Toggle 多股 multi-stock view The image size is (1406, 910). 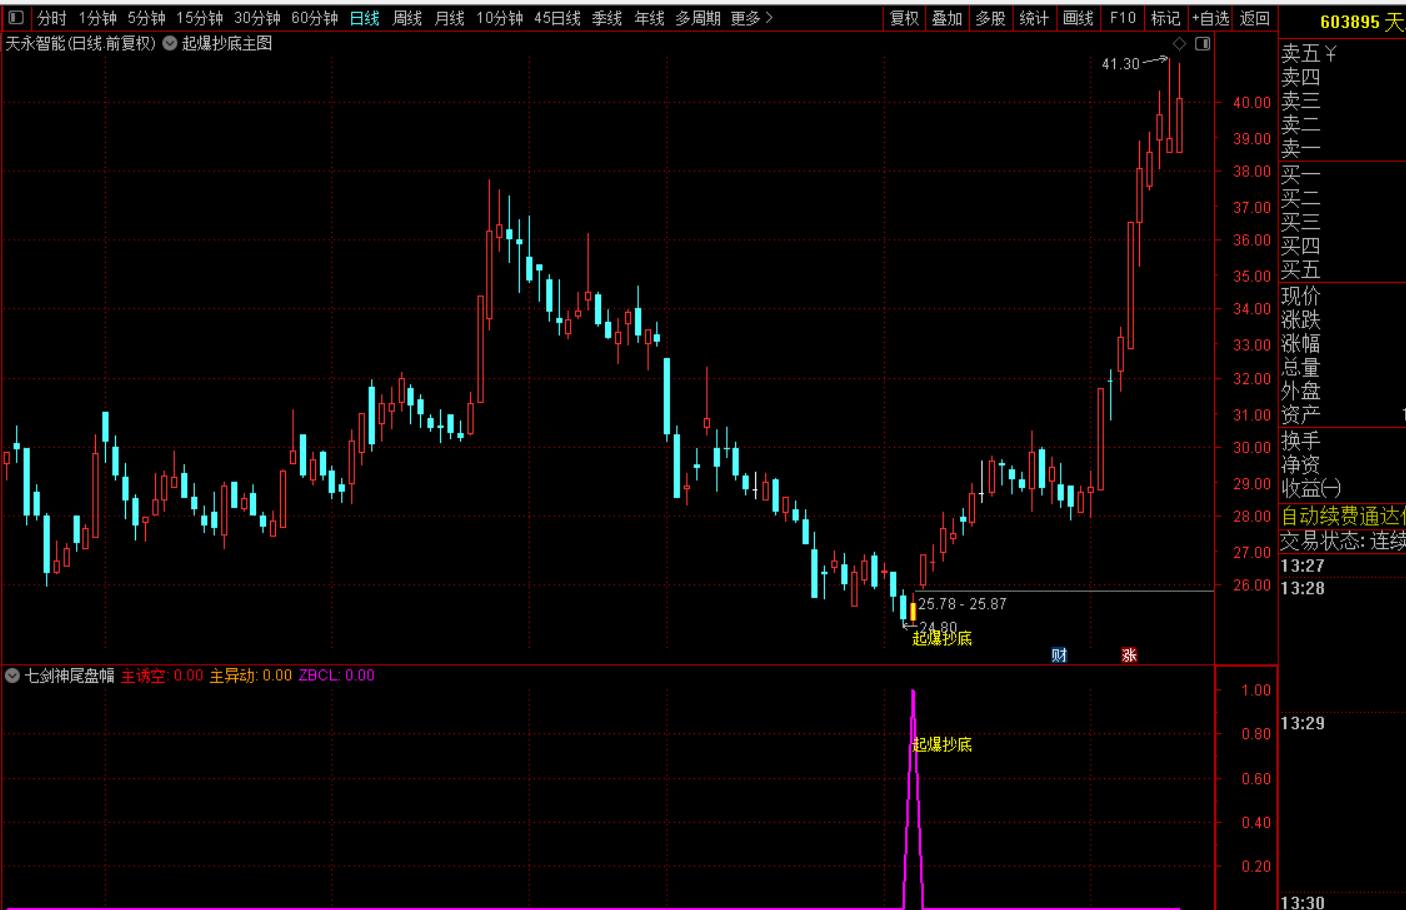pos(990,18)
